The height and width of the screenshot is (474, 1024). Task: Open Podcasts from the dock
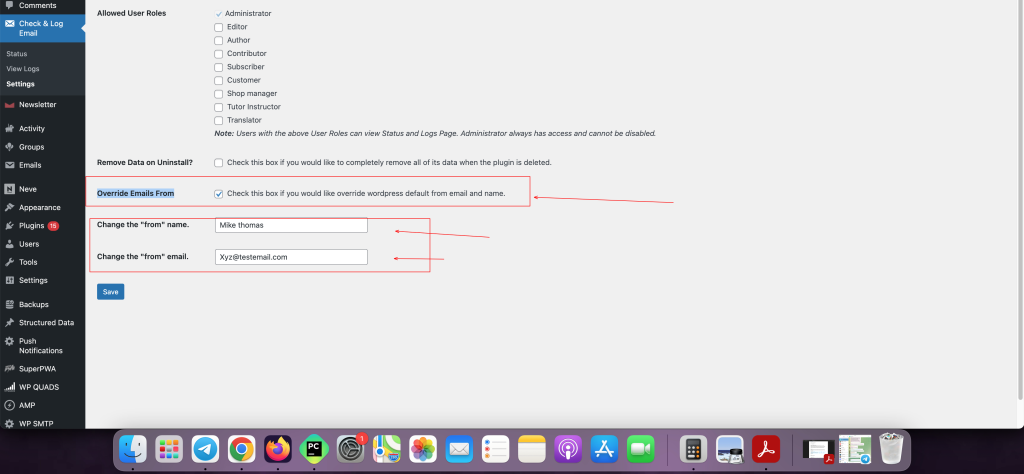(568, 449)
